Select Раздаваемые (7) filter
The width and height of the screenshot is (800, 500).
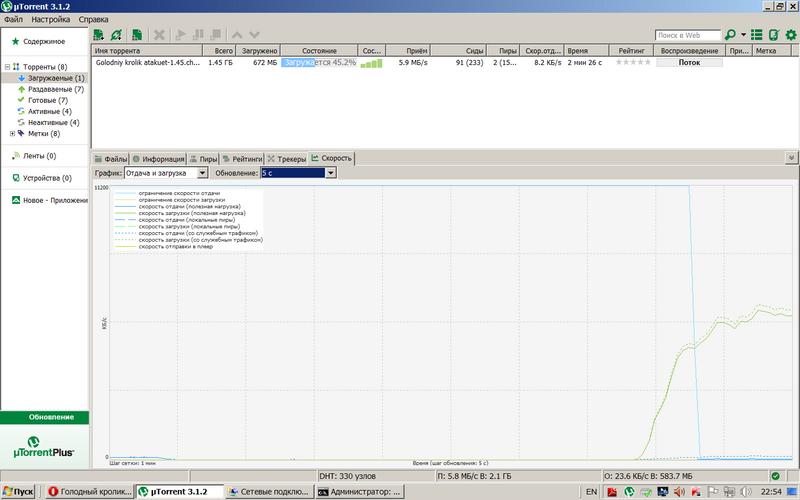(56, 89)
